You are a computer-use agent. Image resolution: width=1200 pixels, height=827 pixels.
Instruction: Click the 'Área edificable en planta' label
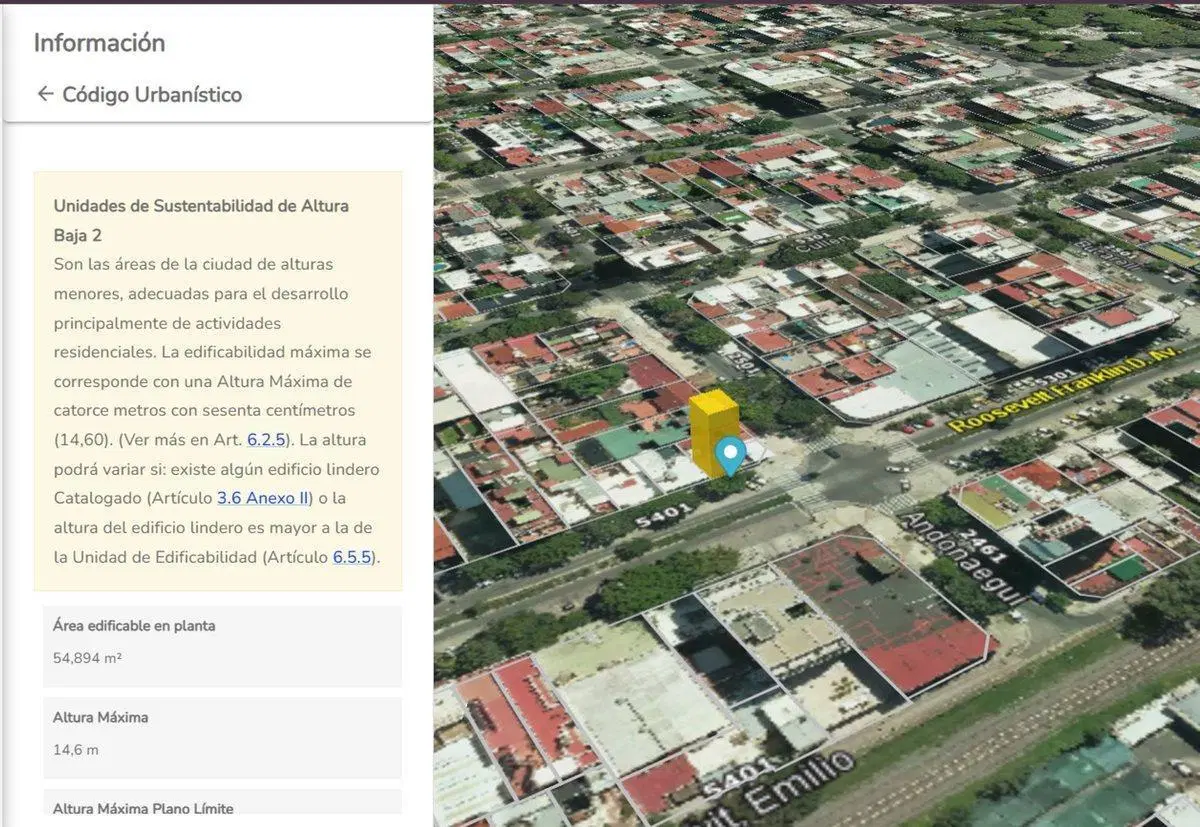coord(134,626)
